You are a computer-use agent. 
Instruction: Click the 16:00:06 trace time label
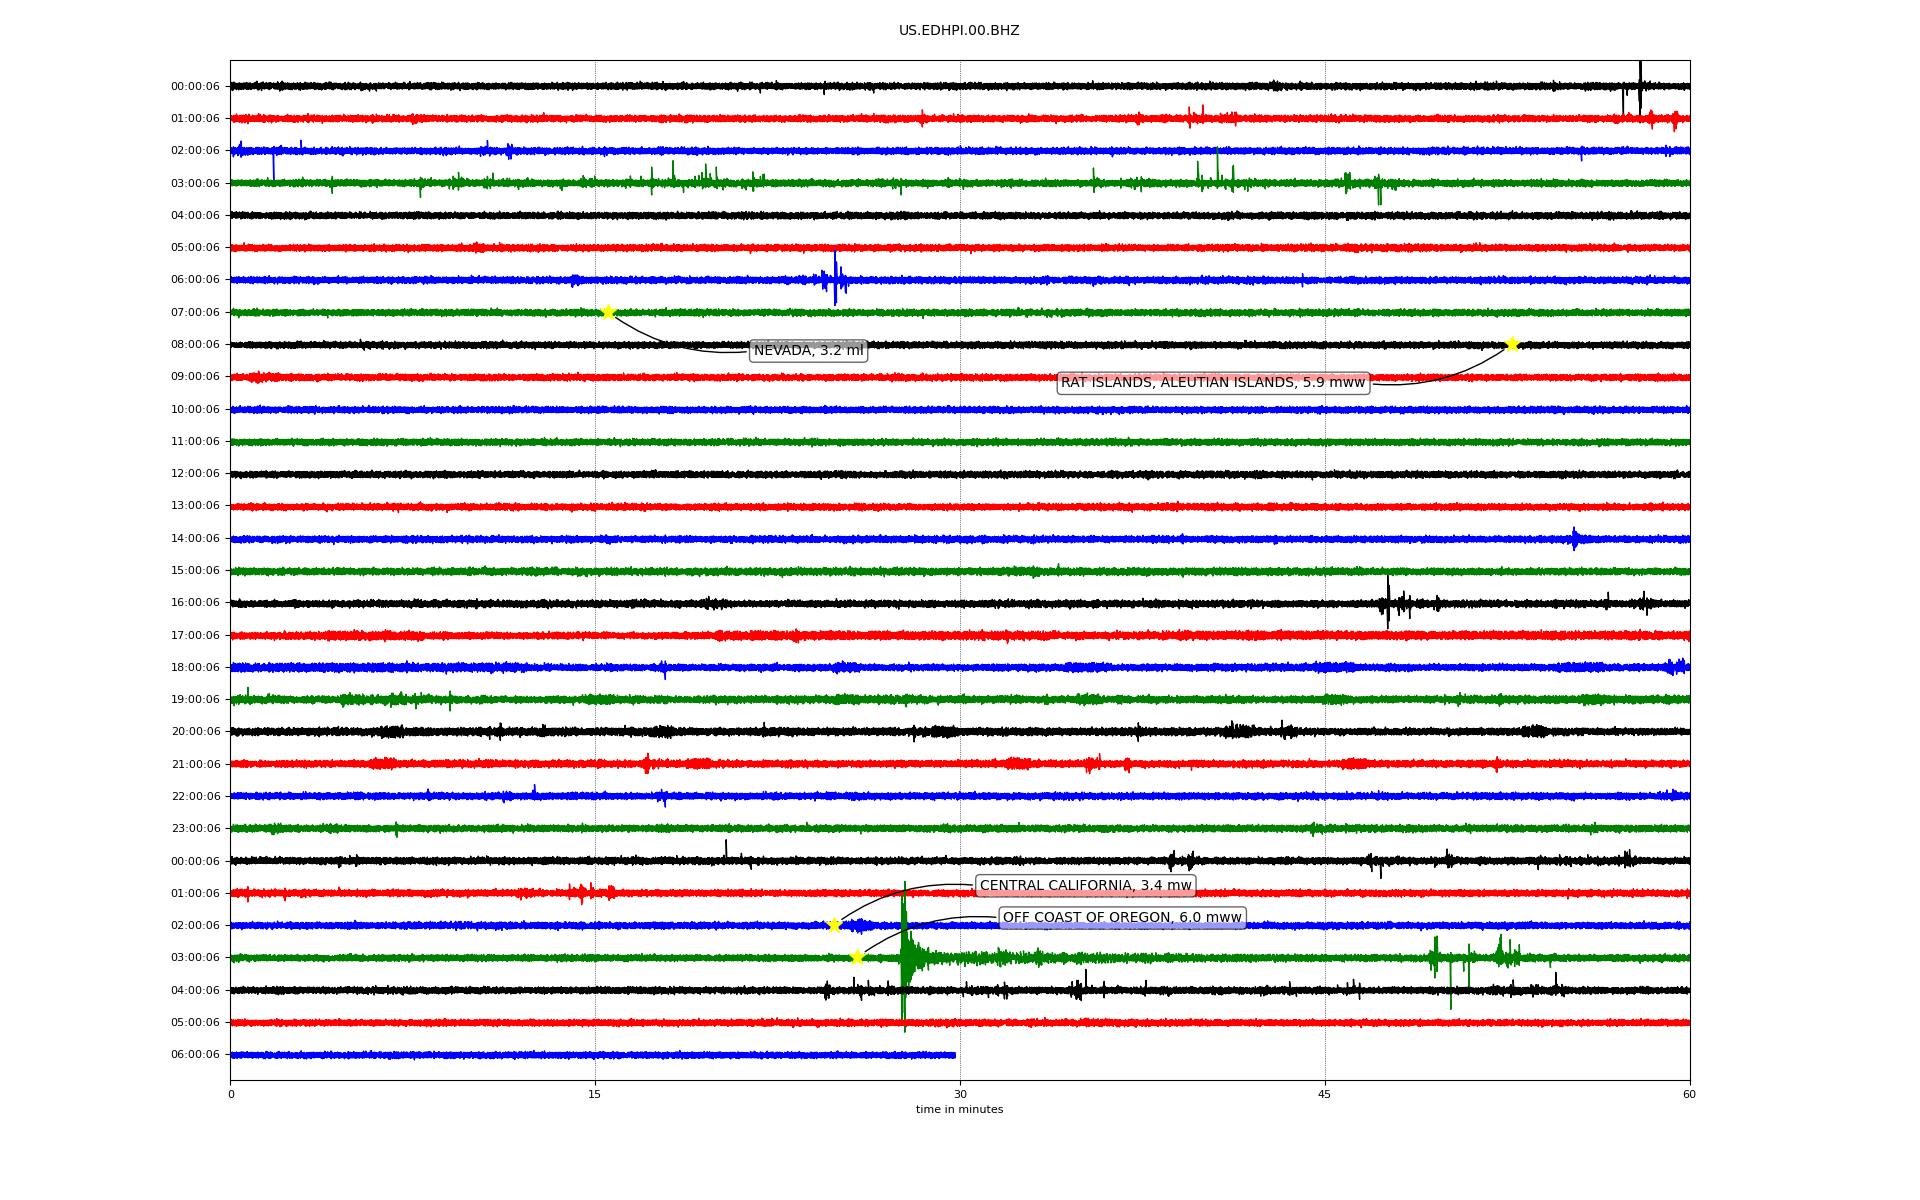195,602
